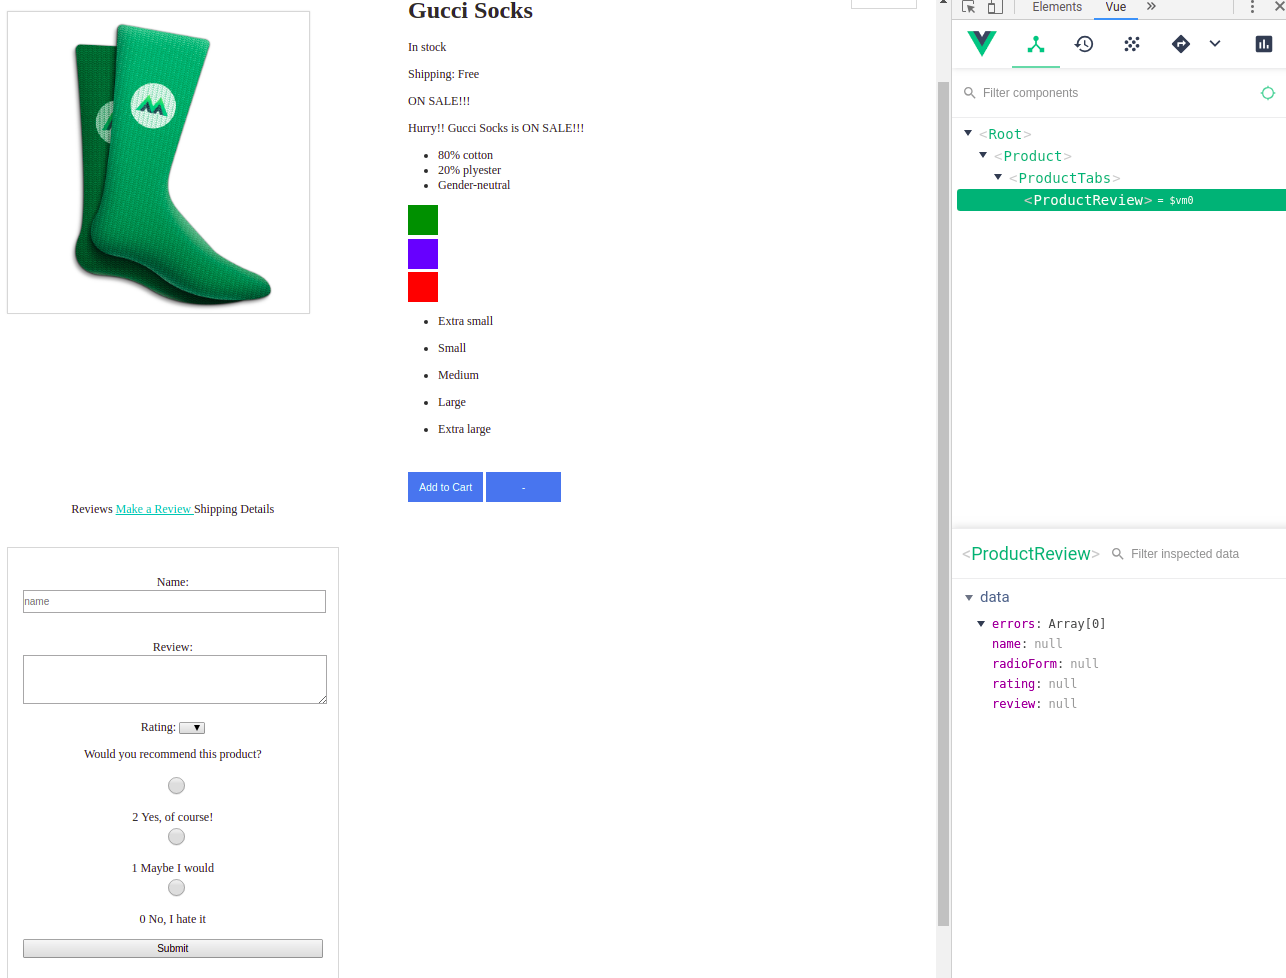
Task: Select the radio button above 'No, I hate it'
Action: (x=176, y=888)
